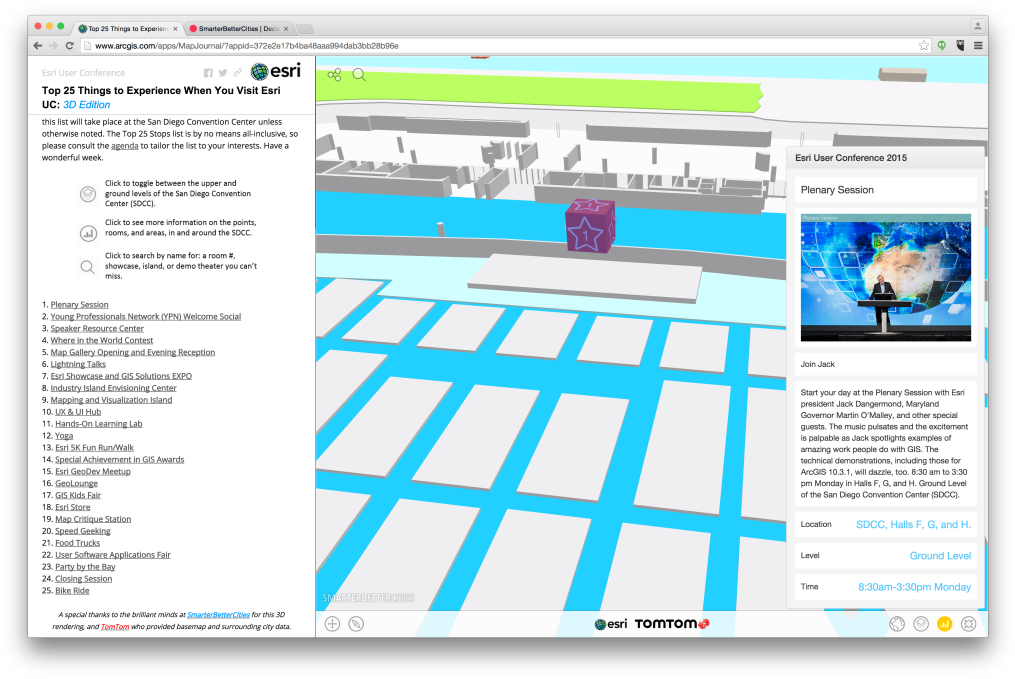Click the Facebook share icon

208,73
